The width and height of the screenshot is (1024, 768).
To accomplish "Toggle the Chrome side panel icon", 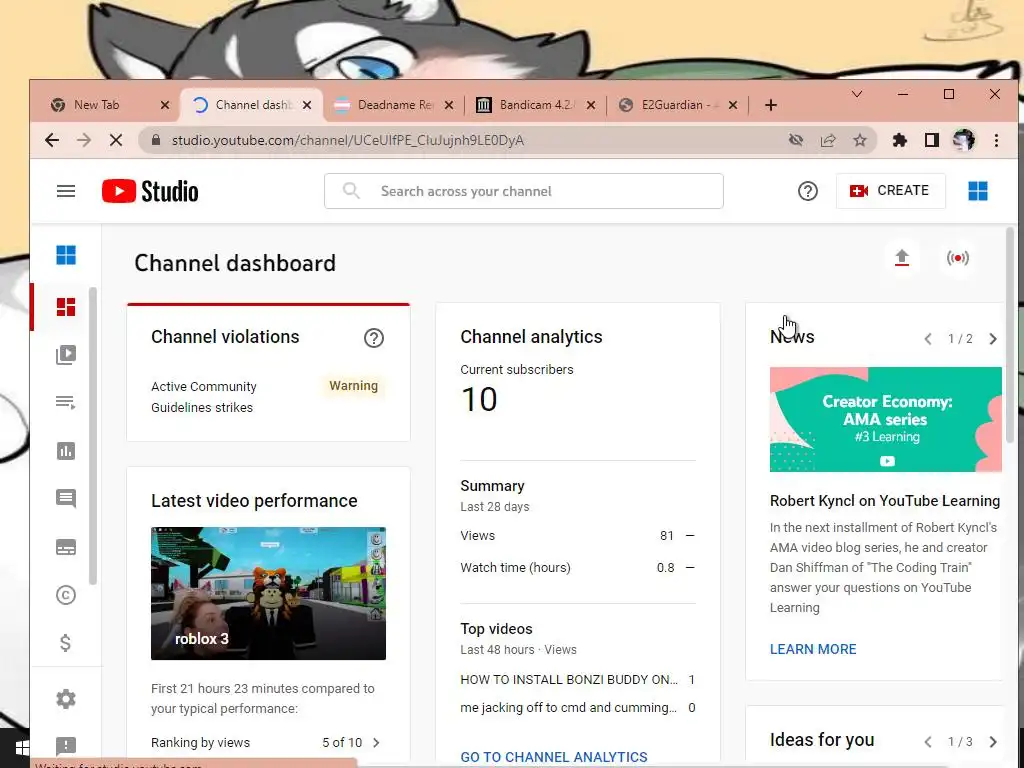I will (931, 140).
